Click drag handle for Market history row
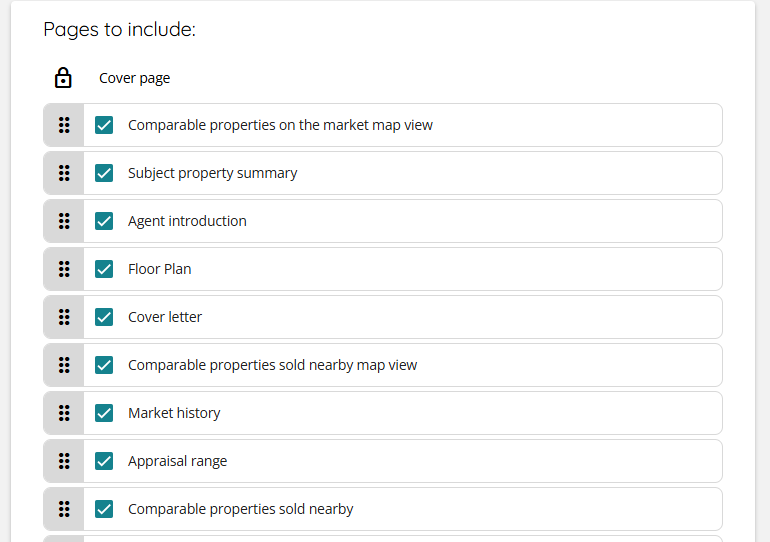Screen dimensions: 770x542 64,413
